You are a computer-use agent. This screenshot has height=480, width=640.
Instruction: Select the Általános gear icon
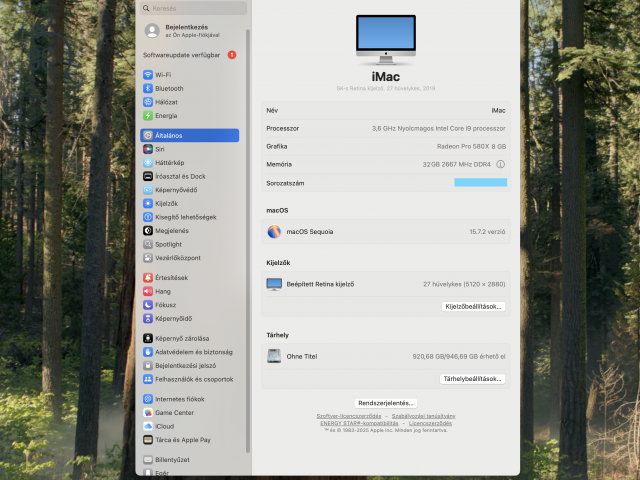coord(148,136)
